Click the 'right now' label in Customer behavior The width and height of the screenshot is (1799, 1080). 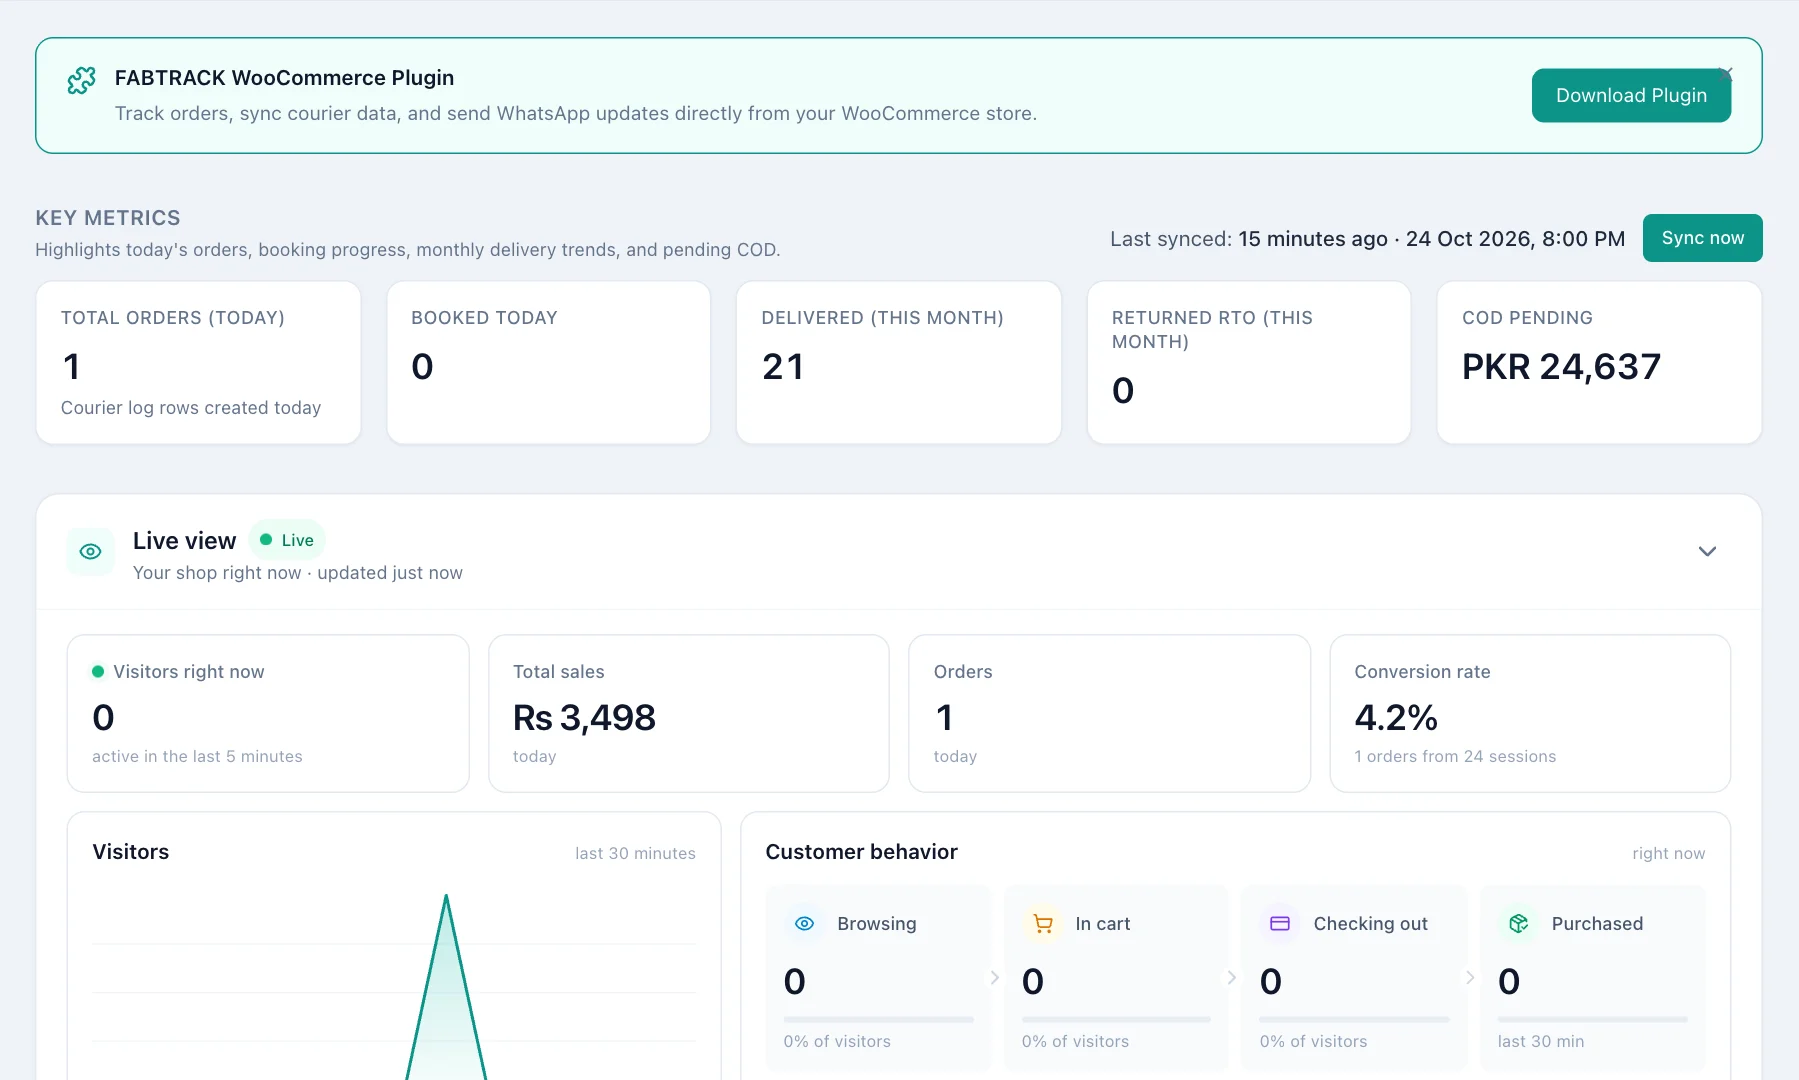(1668, 853)
